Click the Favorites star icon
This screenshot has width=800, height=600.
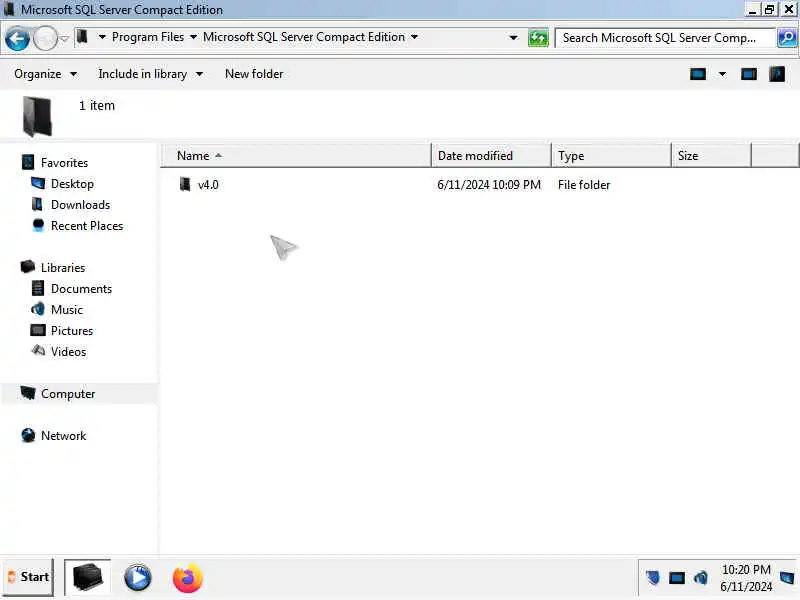pyautogui.click(x=28, y=162)
